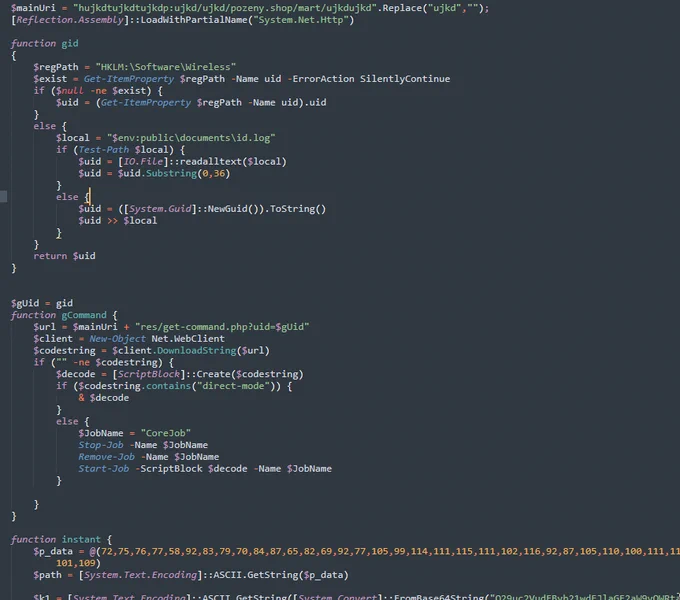Click the '$gUid = gid' assignment line

(42, 303)
